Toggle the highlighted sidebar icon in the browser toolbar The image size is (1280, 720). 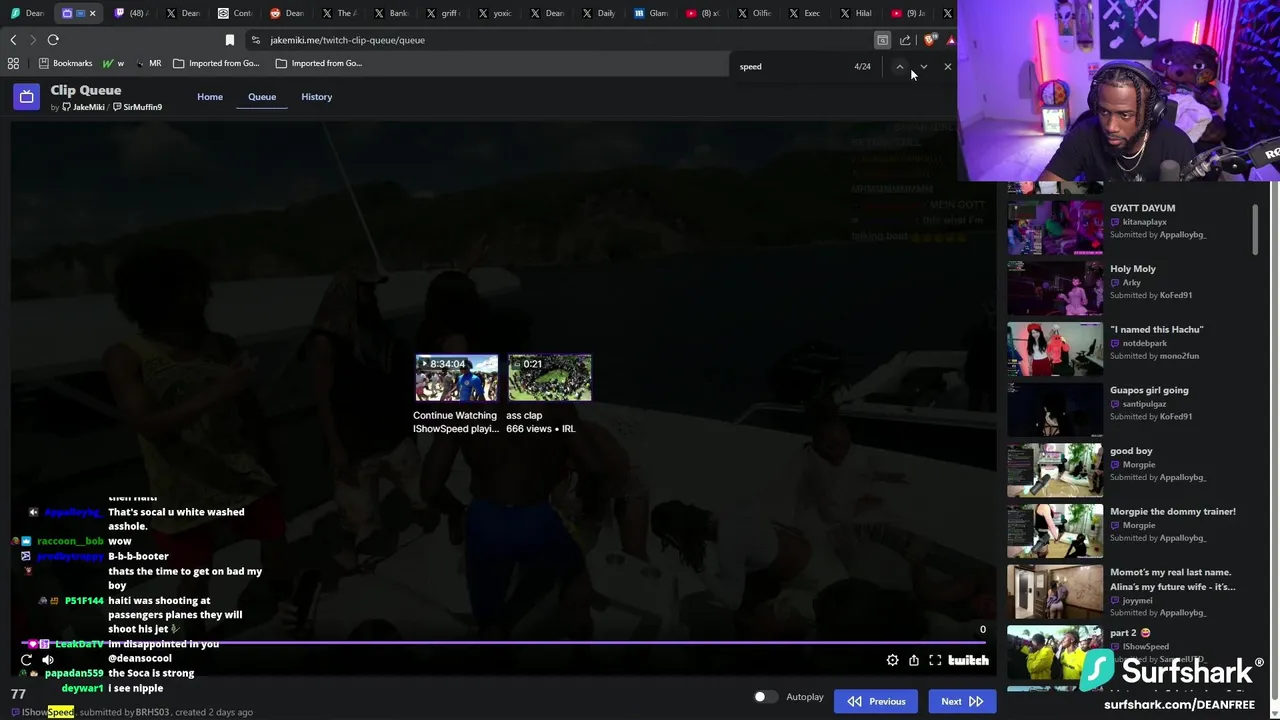(x=882, y=40)
